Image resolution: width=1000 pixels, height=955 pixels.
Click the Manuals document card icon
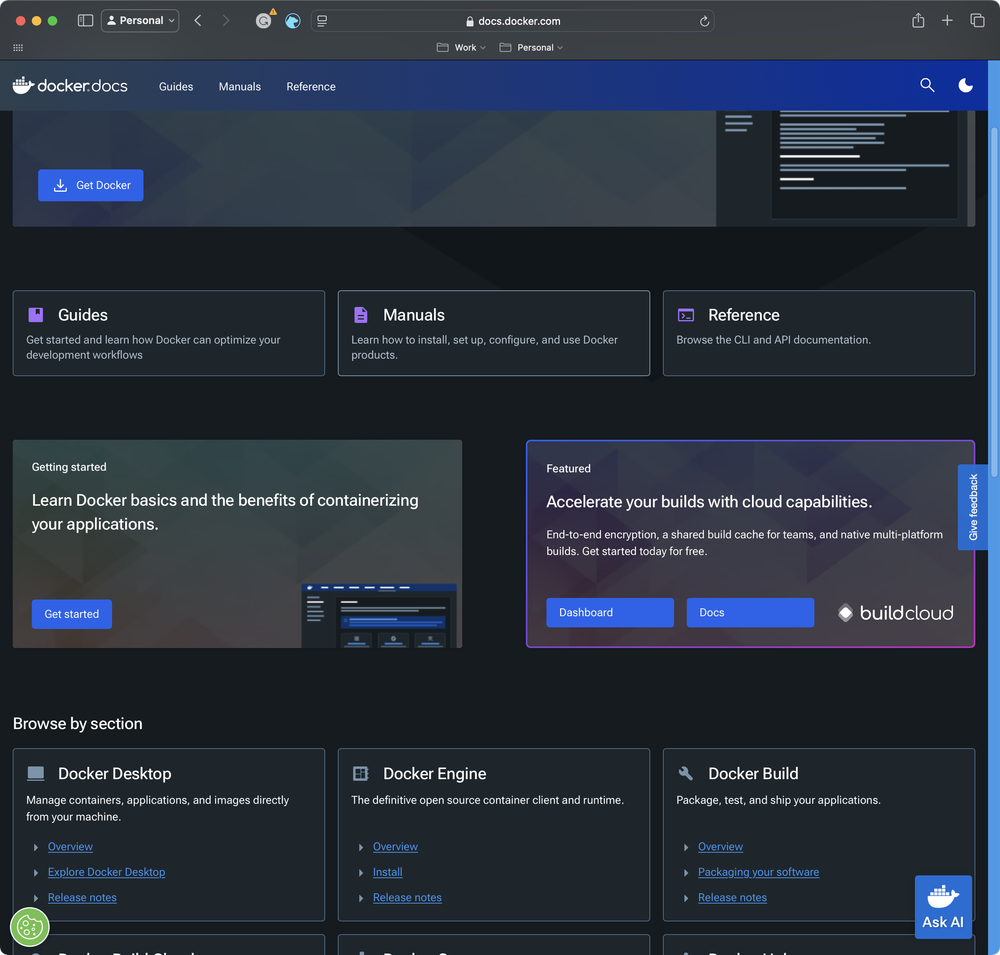tap(360, 315)
